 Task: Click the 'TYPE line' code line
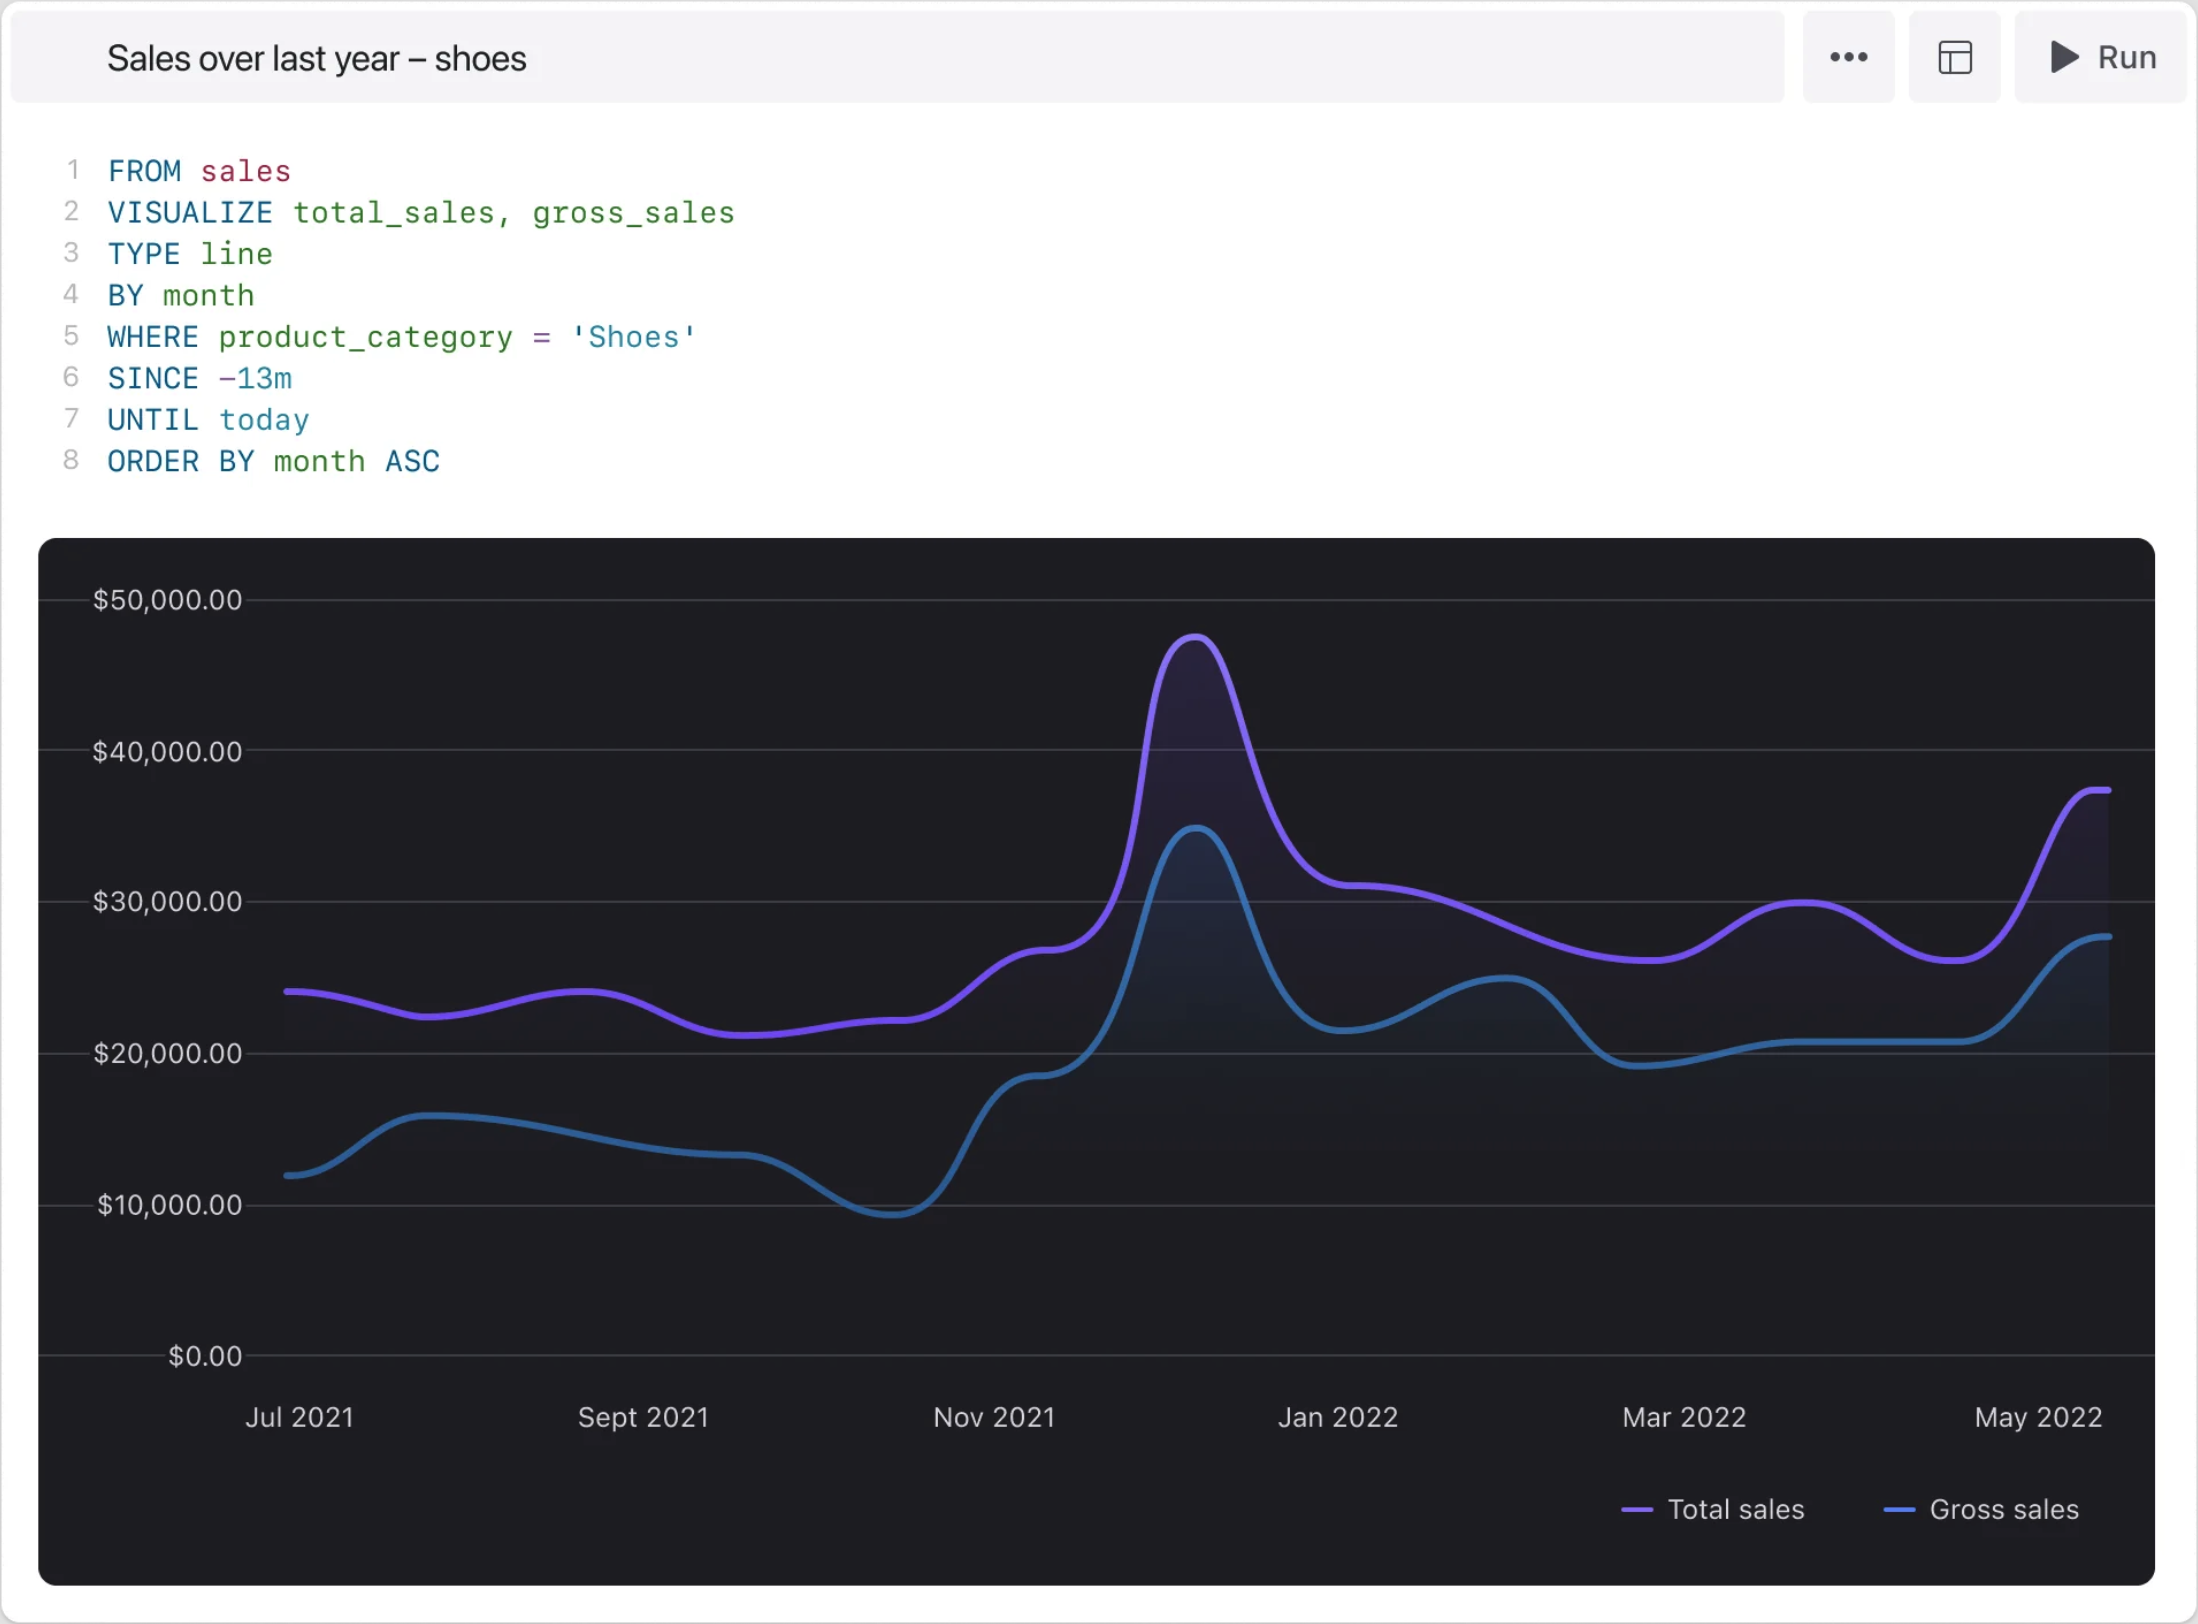190,254
